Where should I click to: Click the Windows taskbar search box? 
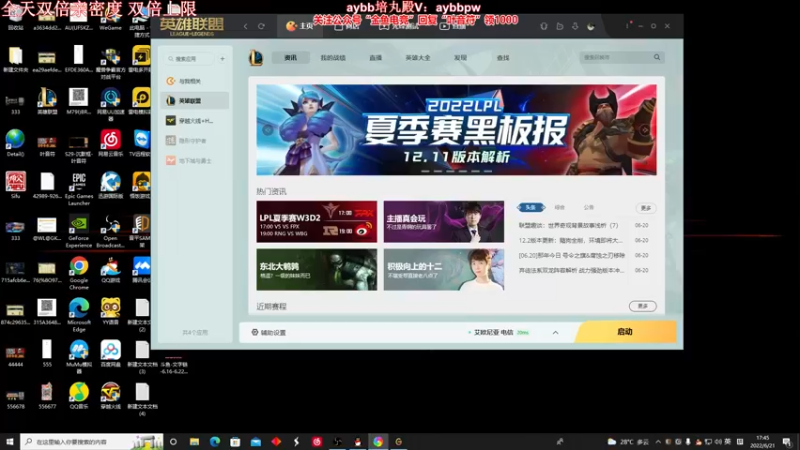point(92,441)
